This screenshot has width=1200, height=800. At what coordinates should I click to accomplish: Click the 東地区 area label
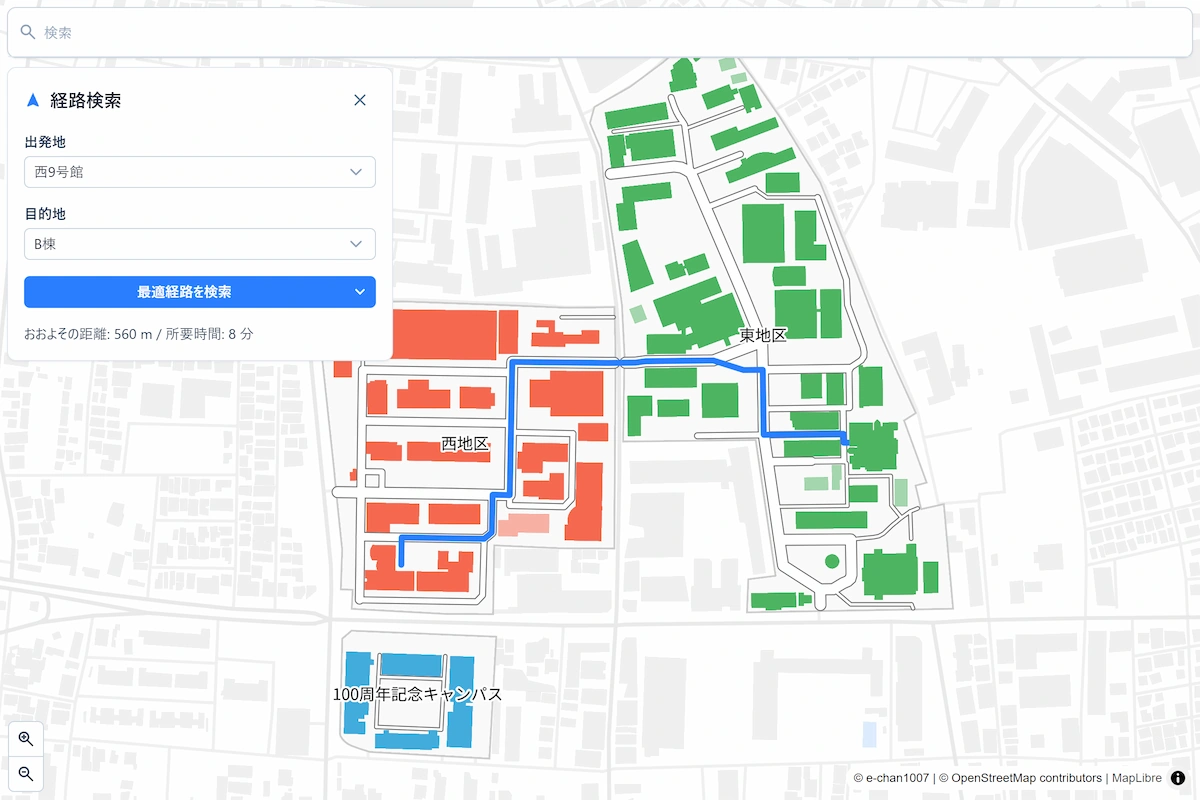(x=763, y=336)
